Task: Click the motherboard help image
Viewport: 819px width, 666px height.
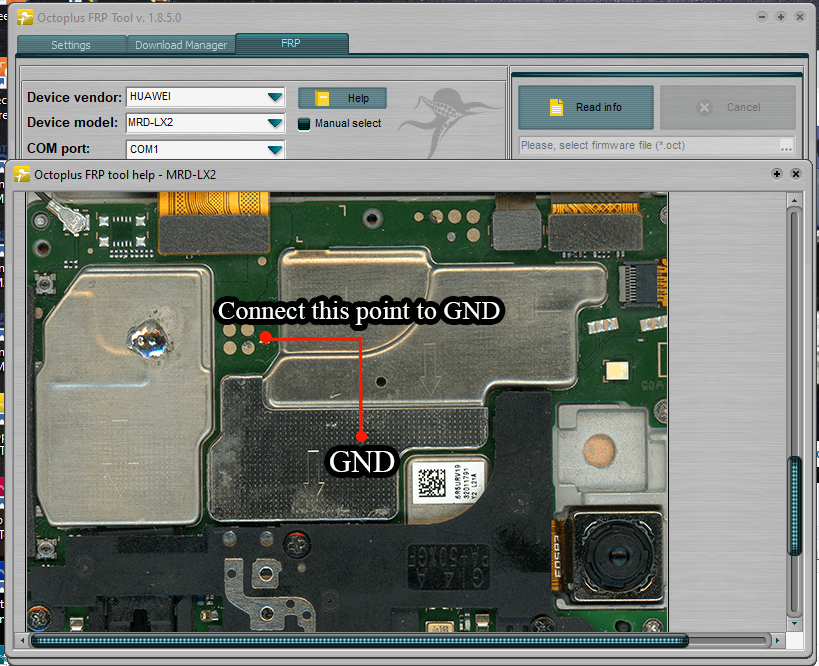Action: click(347, 412)
